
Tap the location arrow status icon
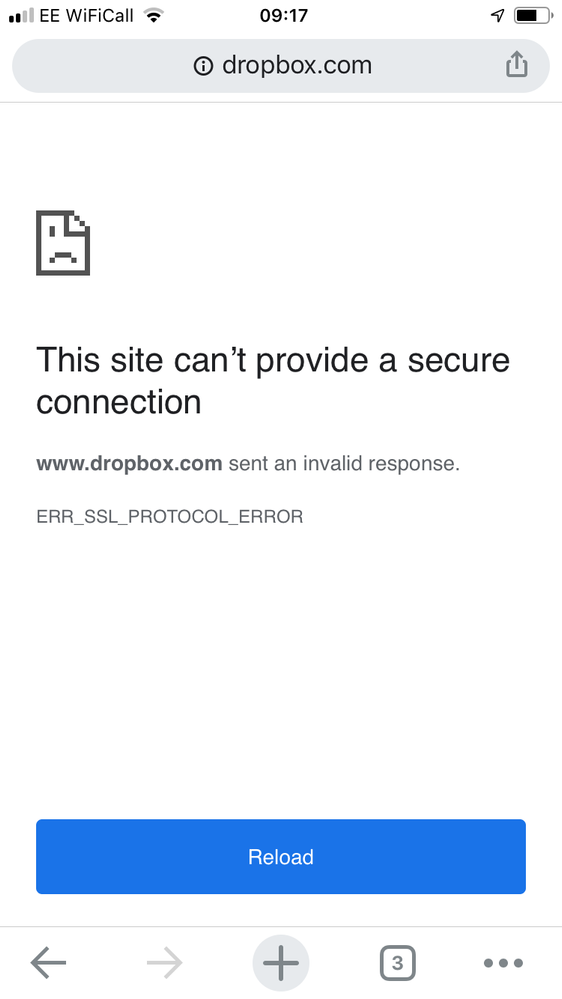(x=498, y=16)
